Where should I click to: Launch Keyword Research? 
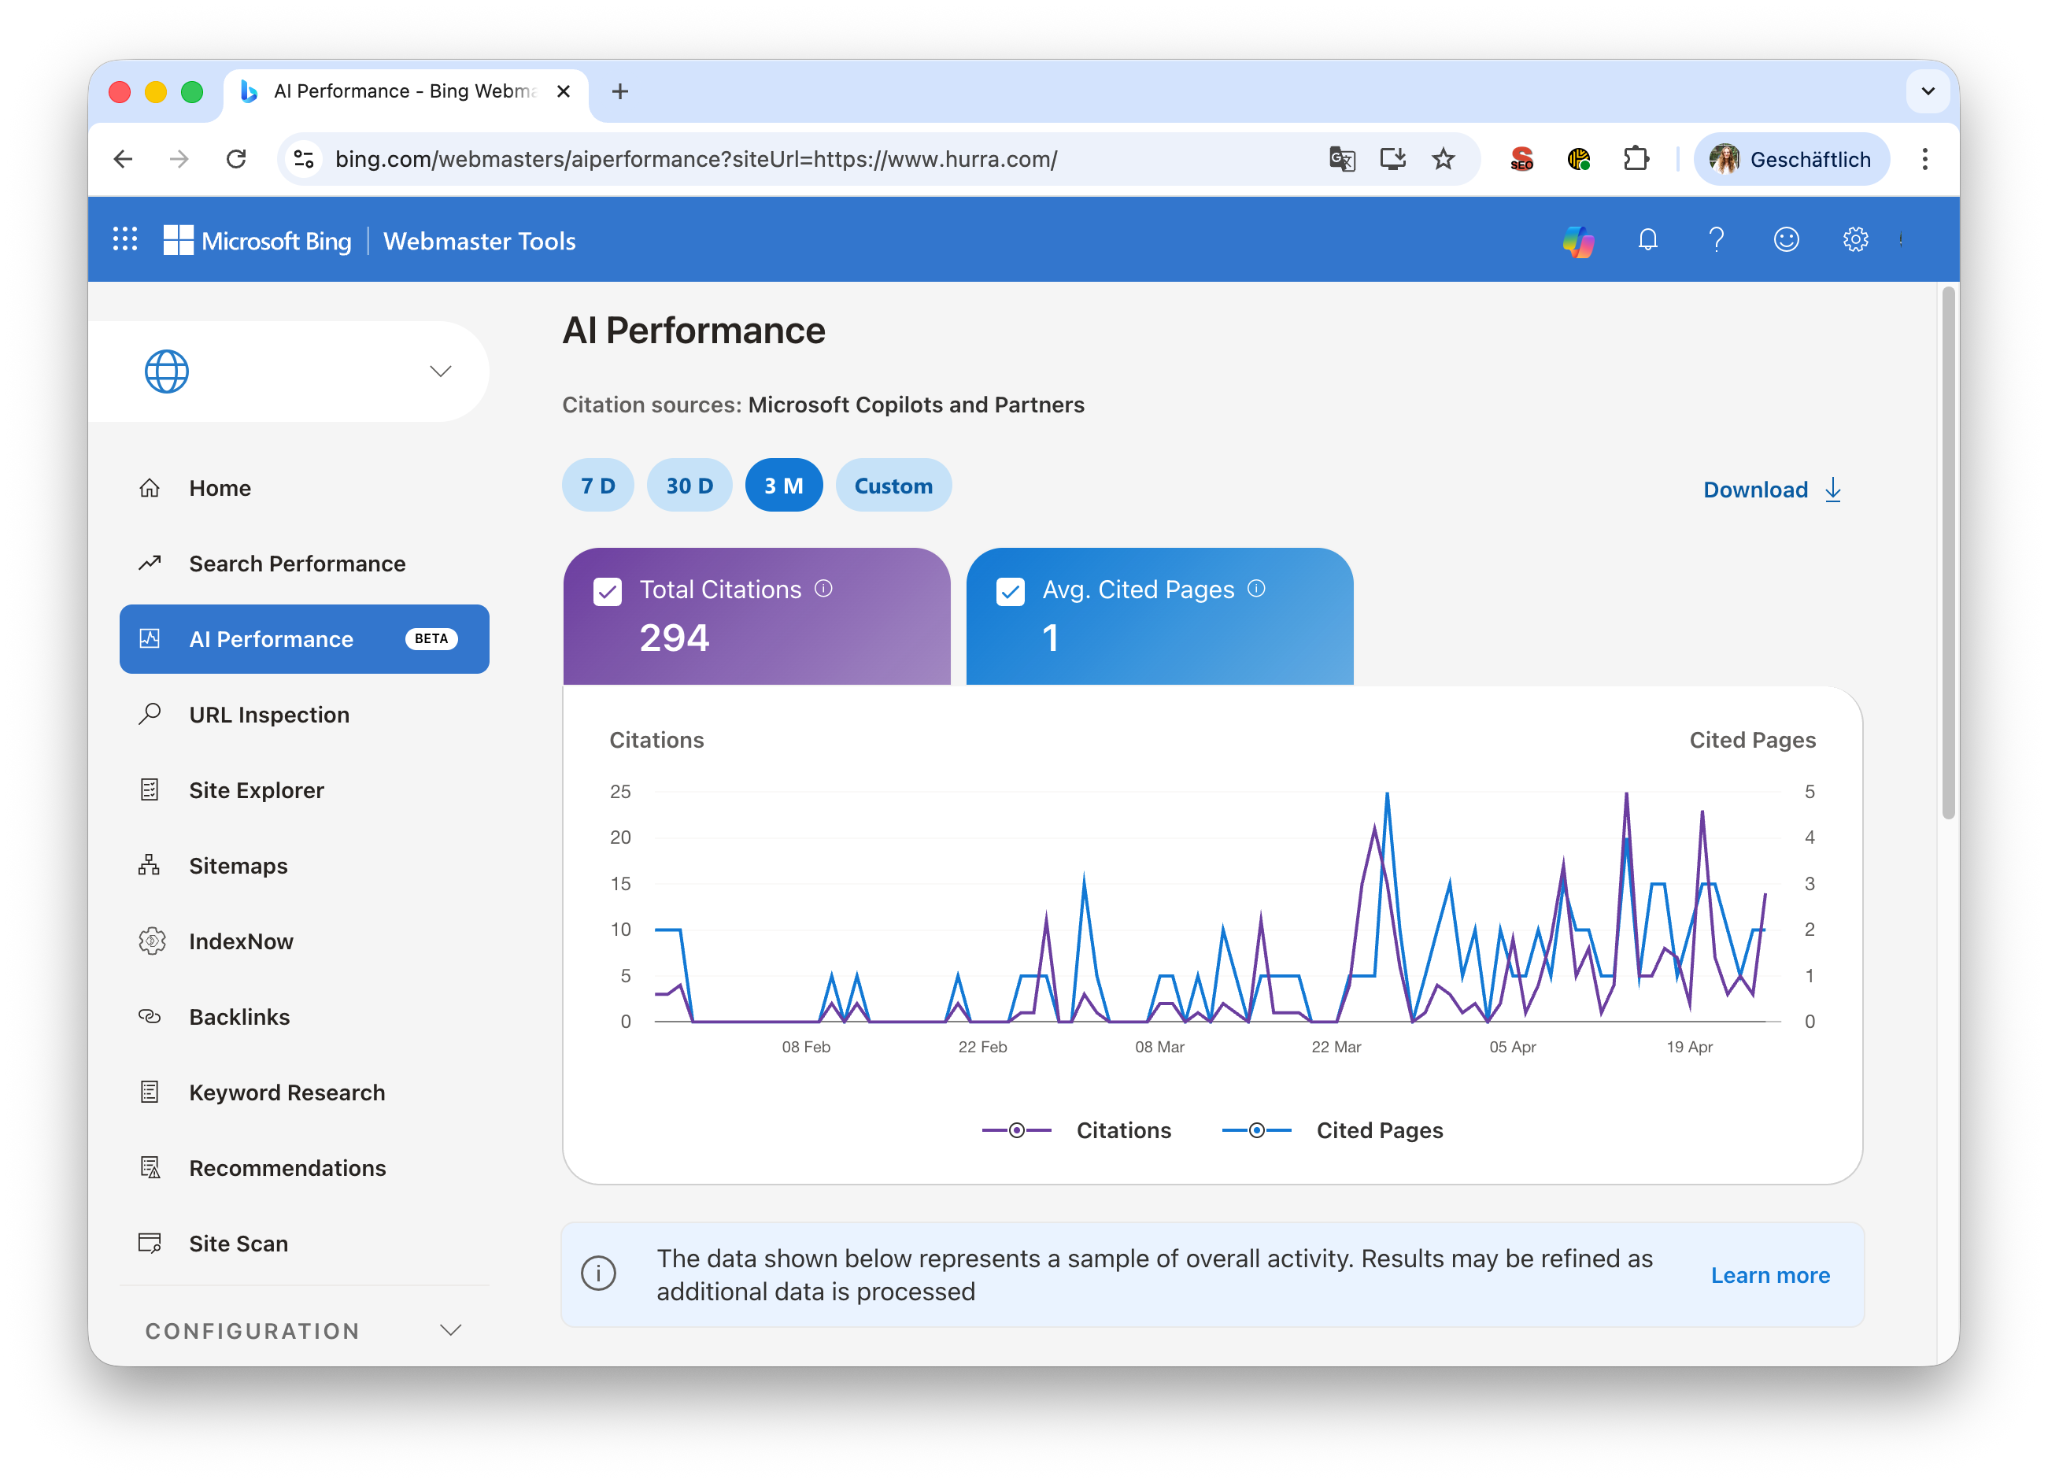[286, 1092]
